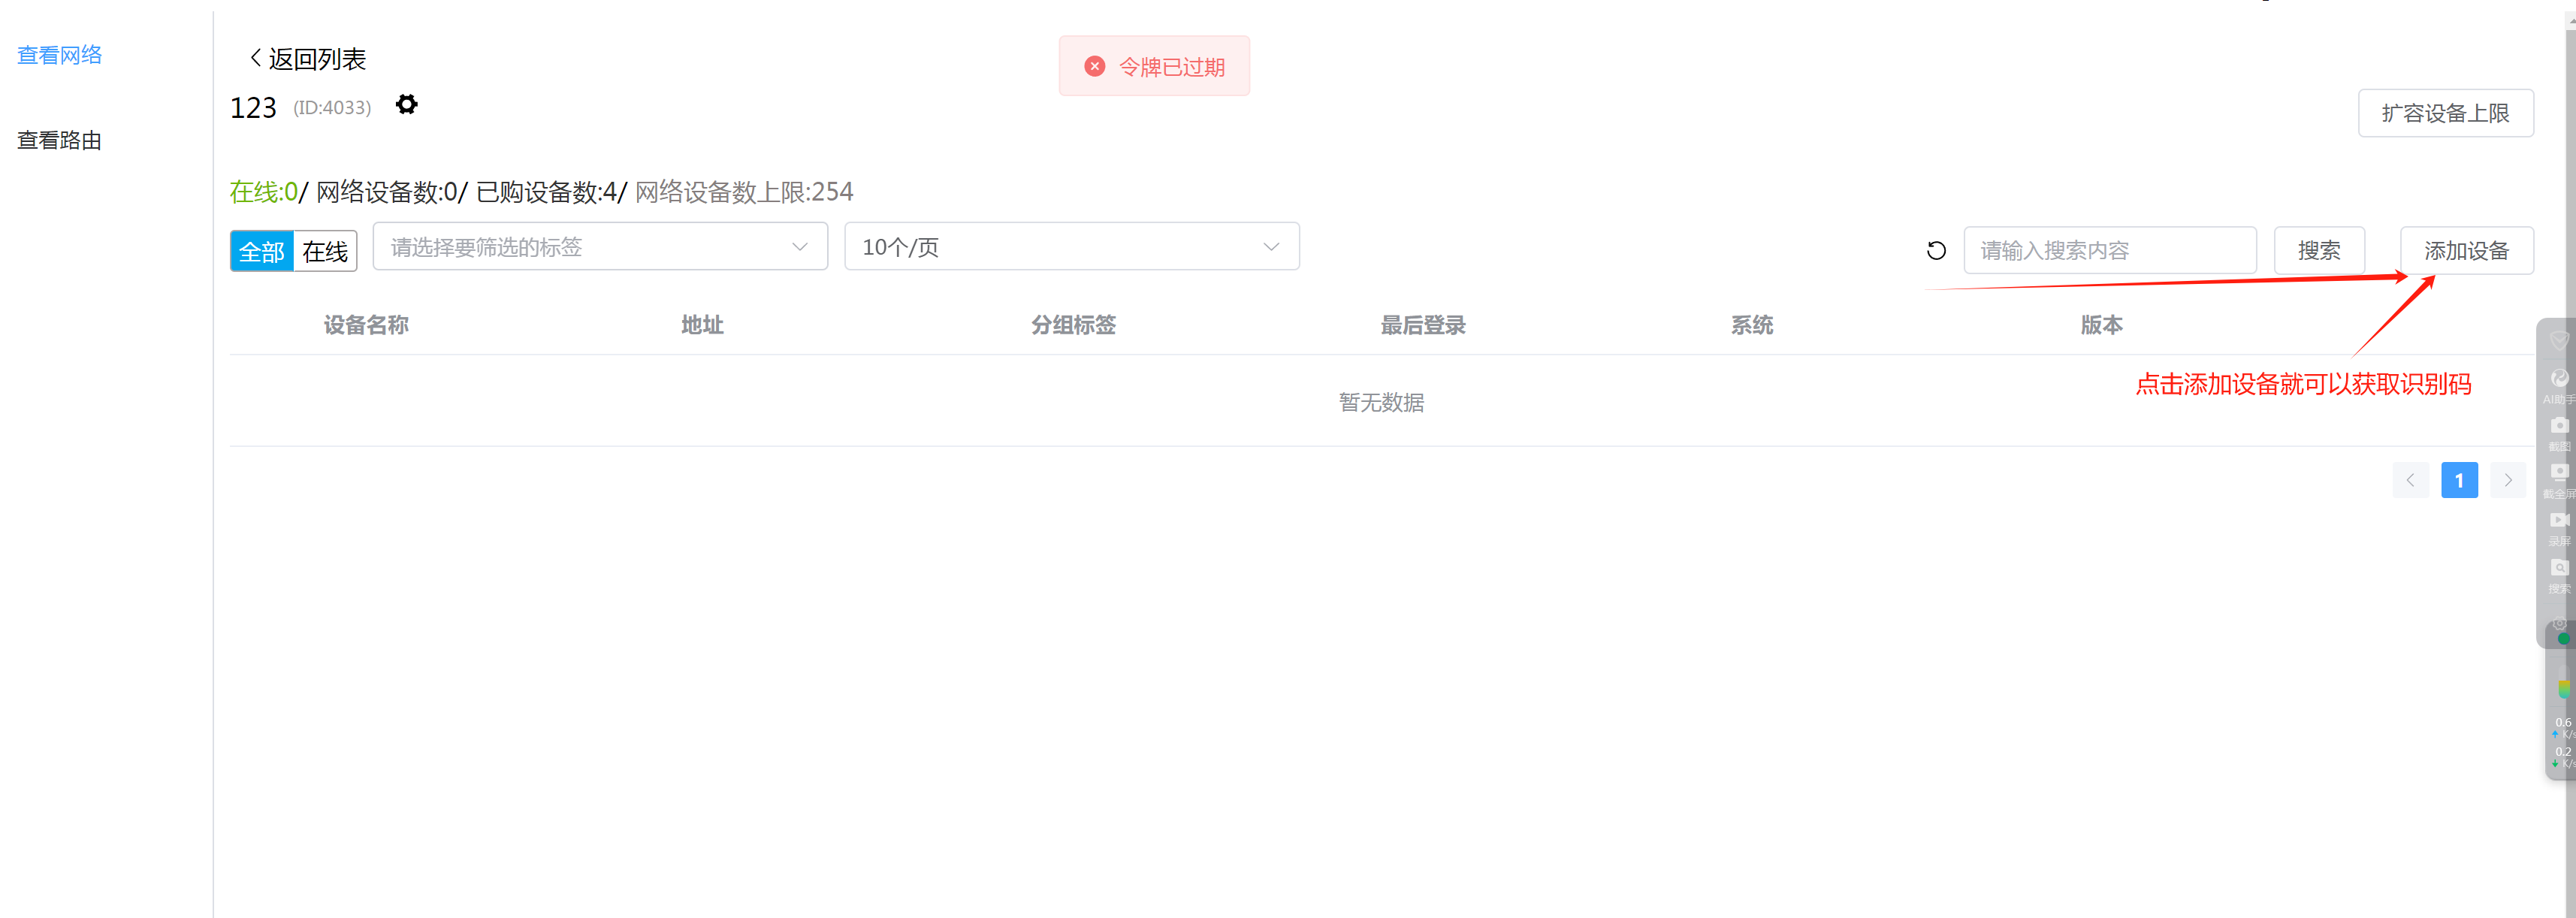Screen dimensions: 2576x918
Task: Select the 全部 filter toggle
Action: (x=262, y=251)
